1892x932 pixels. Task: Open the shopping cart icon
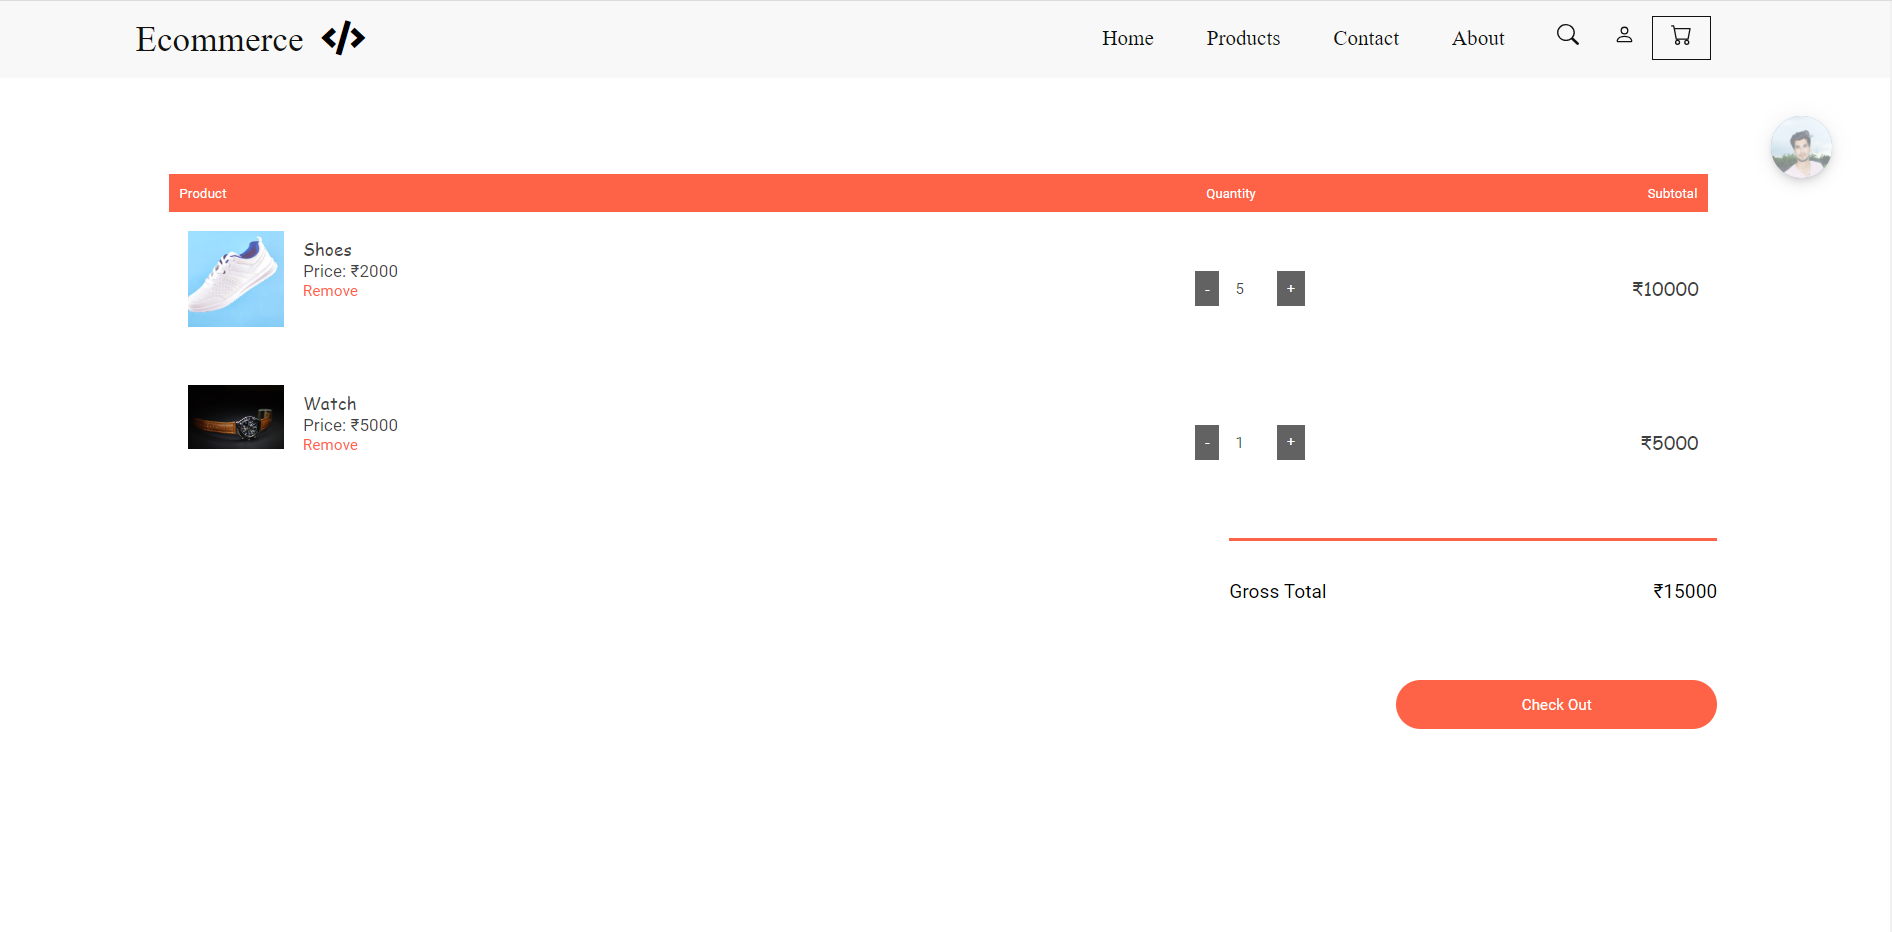pyautogui.click(x=1680, y=37)
